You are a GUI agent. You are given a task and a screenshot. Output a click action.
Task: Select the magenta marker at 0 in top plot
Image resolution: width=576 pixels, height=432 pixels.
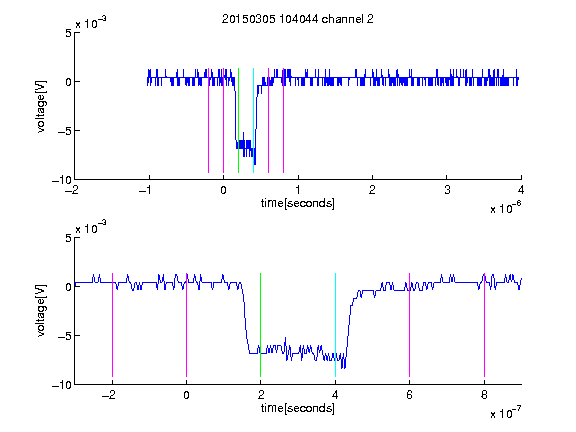pos(223,120)
